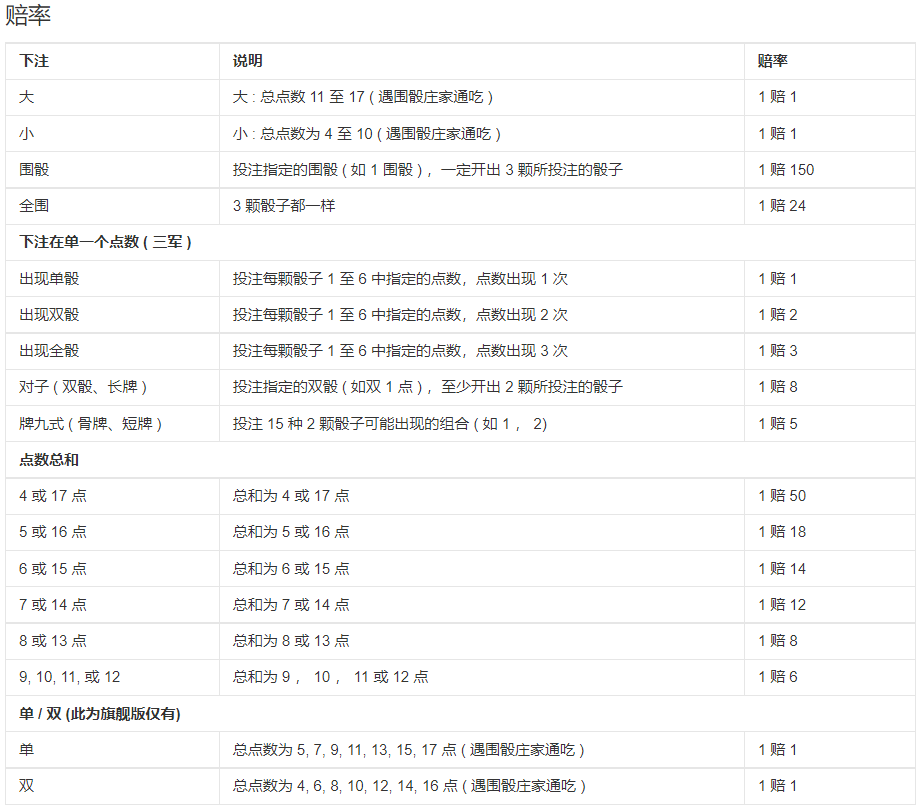Select the 点数总和 section header
This screenshot has width=916, height=805.
pyautogui.click(x=49, y=460)
